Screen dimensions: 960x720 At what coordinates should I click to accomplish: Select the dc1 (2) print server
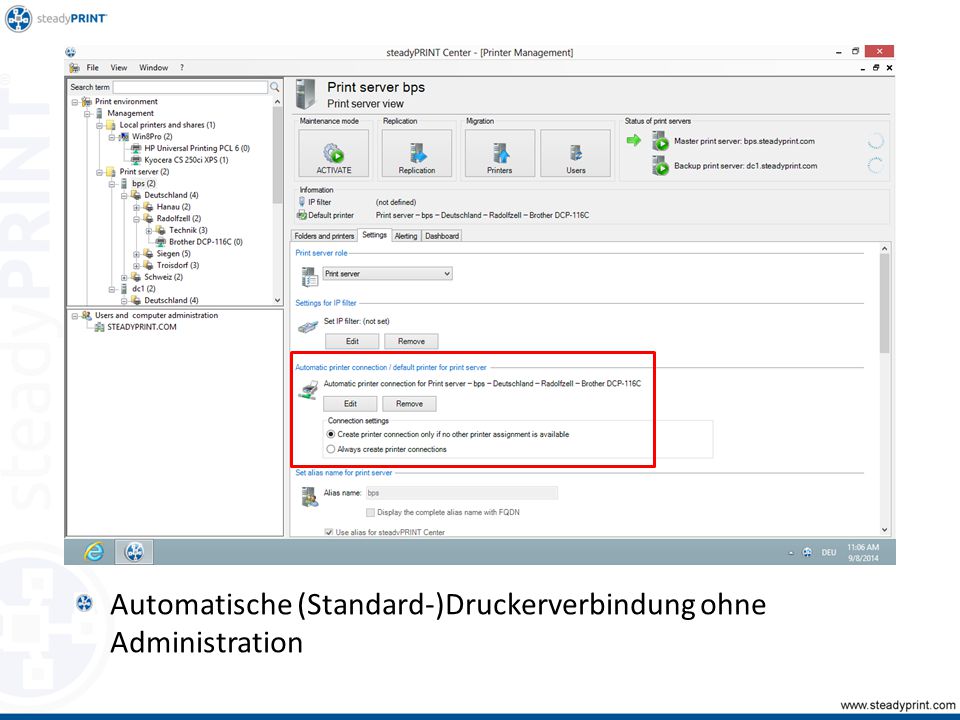coord(143,289)
